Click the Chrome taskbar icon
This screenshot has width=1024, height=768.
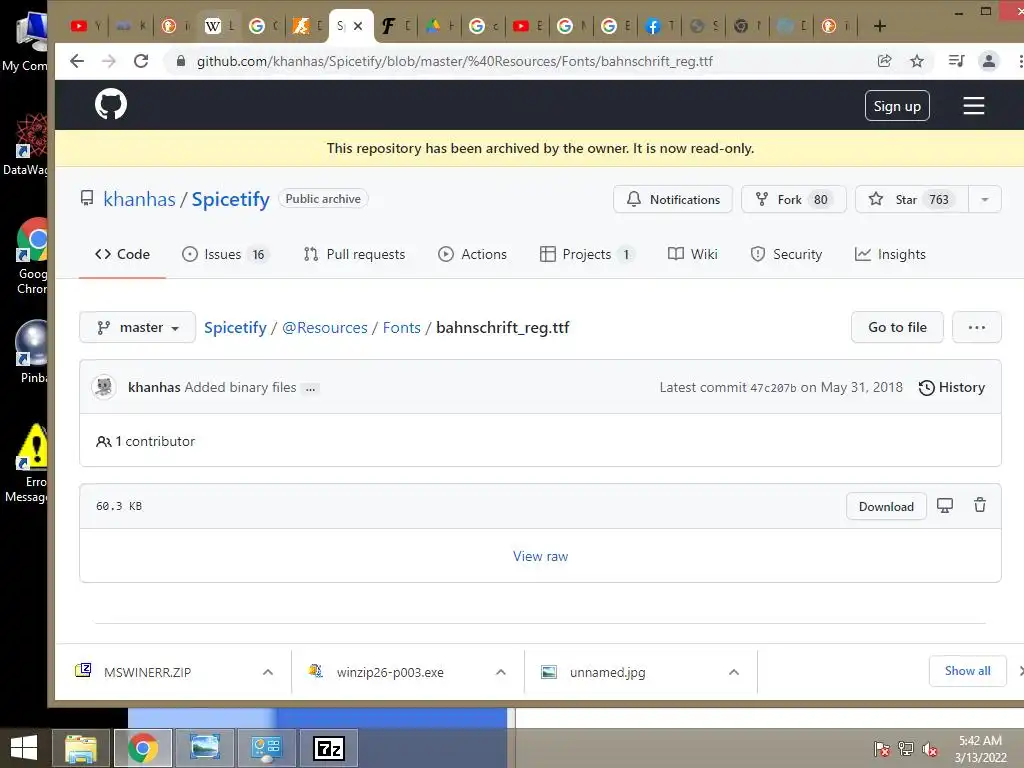(x=143, y=748)
